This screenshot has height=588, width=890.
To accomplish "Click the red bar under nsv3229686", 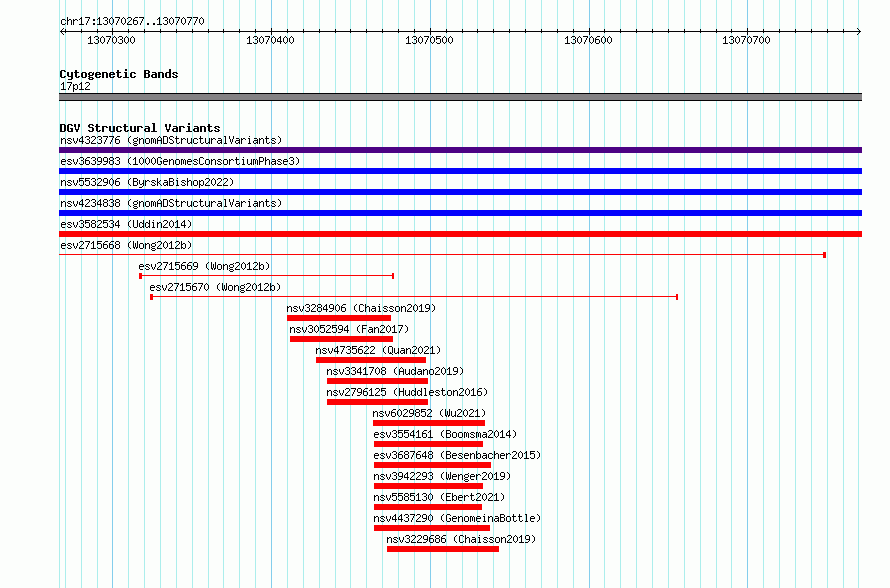I will 443,549.
